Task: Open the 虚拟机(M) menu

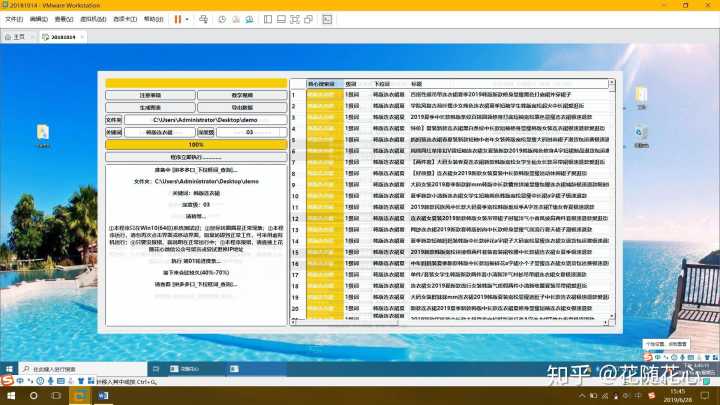Action: pyautogui.click(x=93, y=19)
